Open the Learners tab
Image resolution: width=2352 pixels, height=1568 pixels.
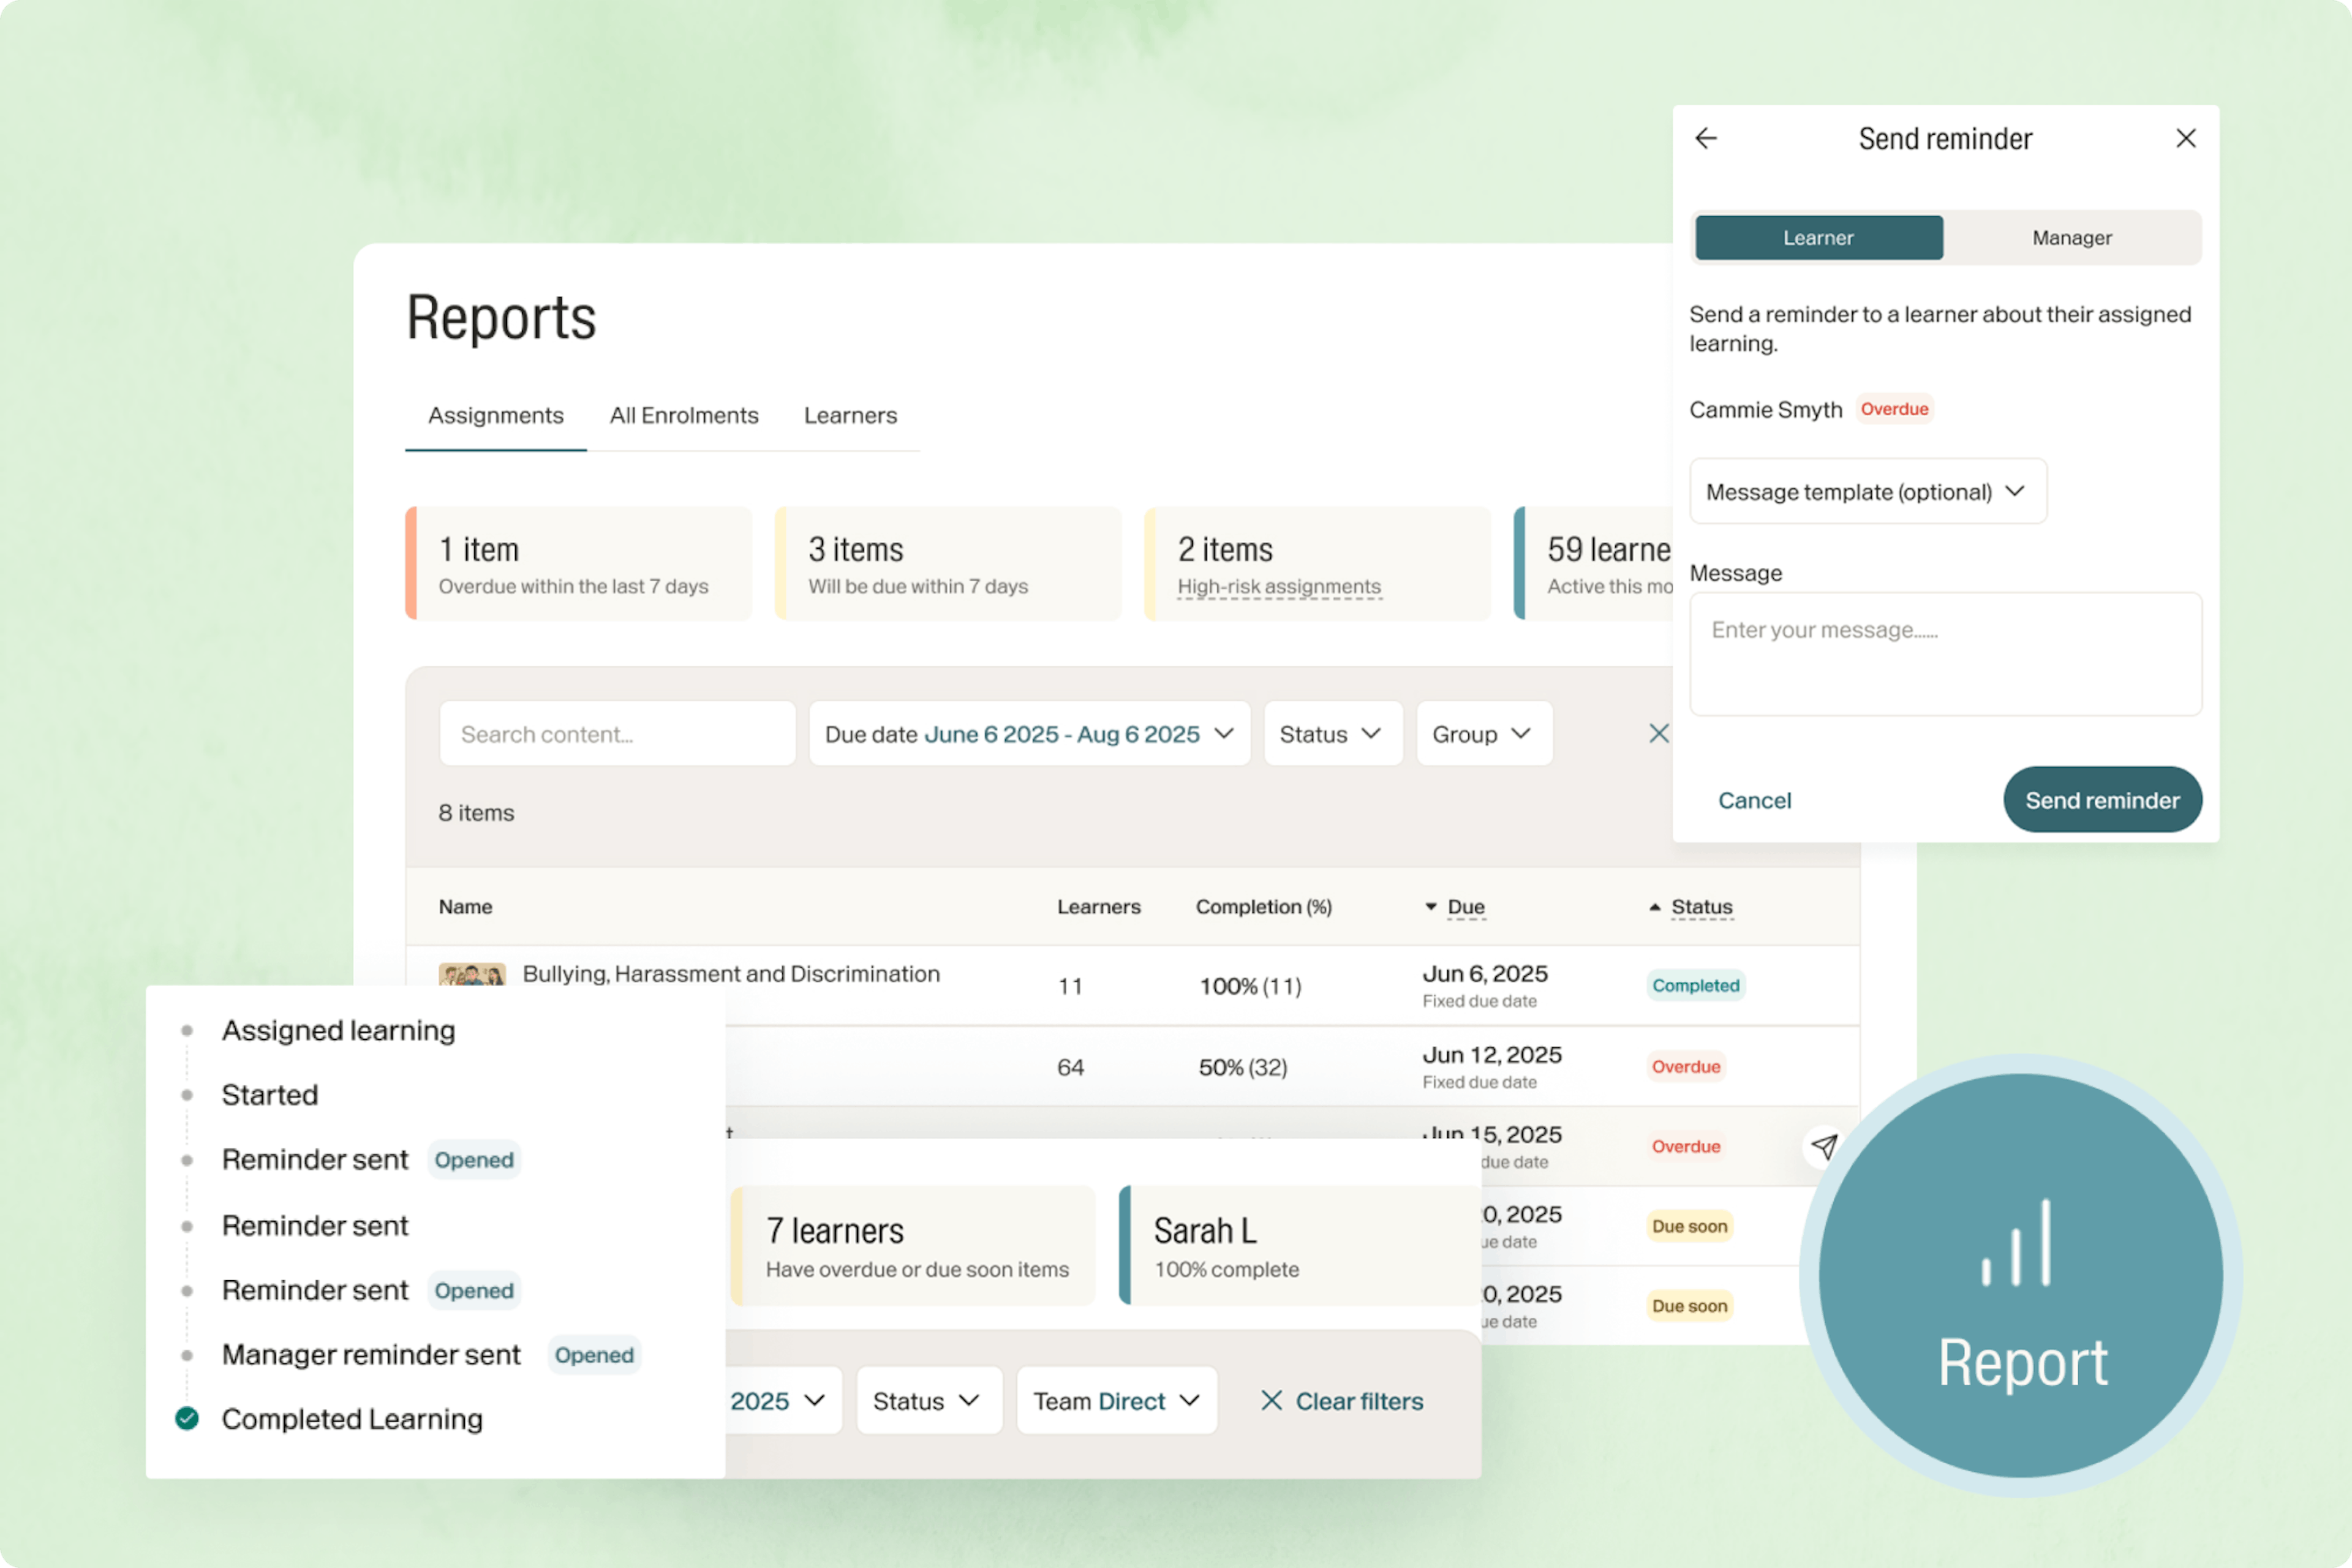850,415
